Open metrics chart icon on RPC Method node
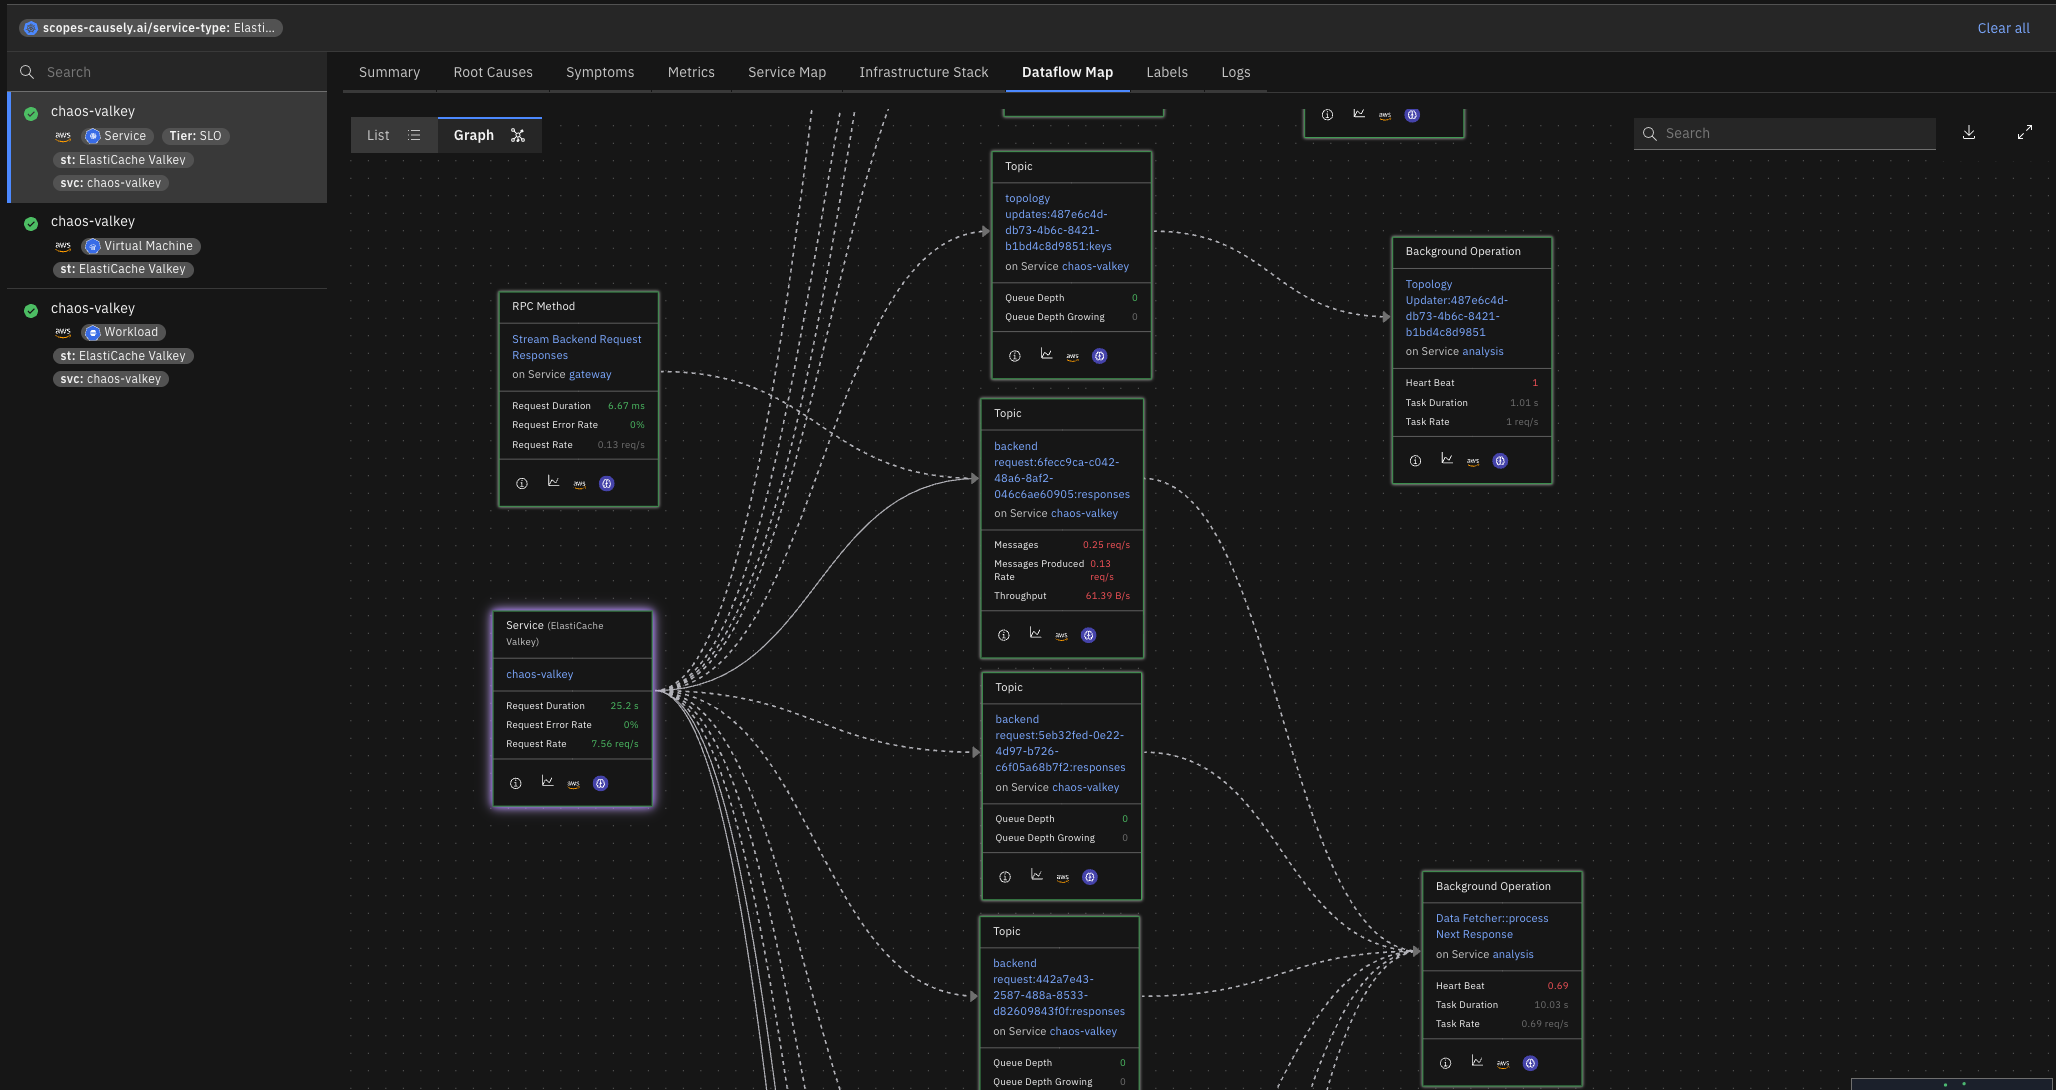The image size is (2056, 1090). click(553, 482)
